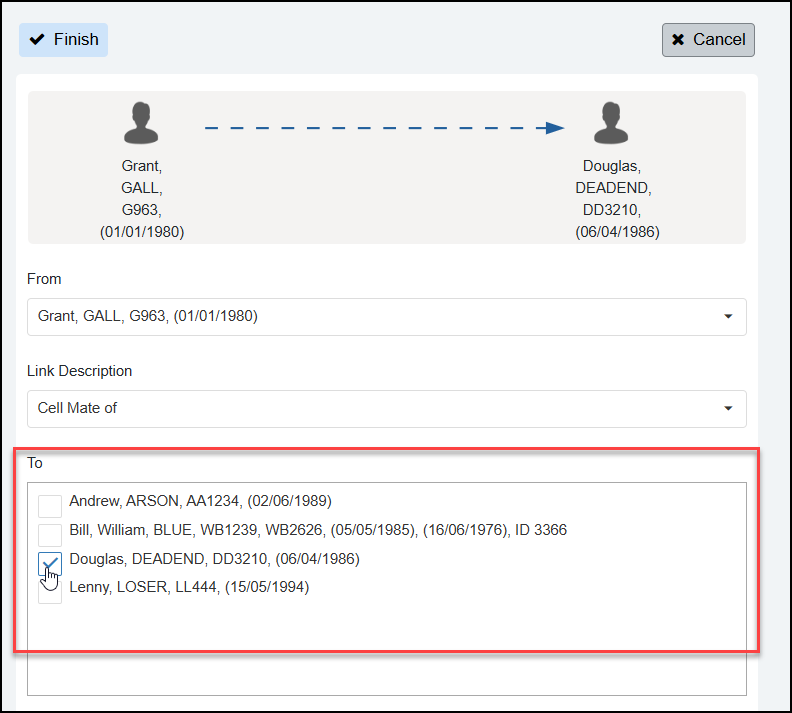The width and height of the screenshot is (792, 713).
Task: Click the Douglas DEADEND DD3210 list entry text
Action: (214, 559)
